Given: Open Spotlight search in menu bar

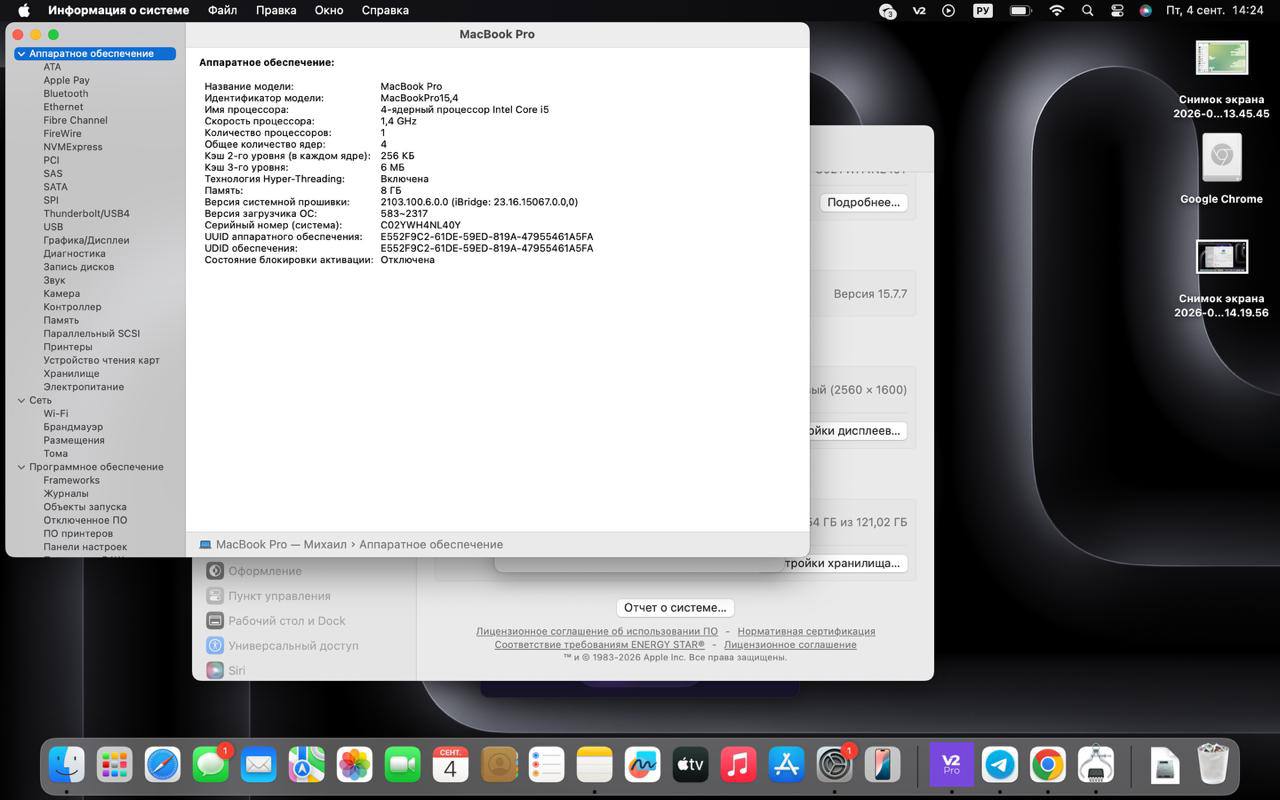Looking at the screenshot, I should [1087, 10].
